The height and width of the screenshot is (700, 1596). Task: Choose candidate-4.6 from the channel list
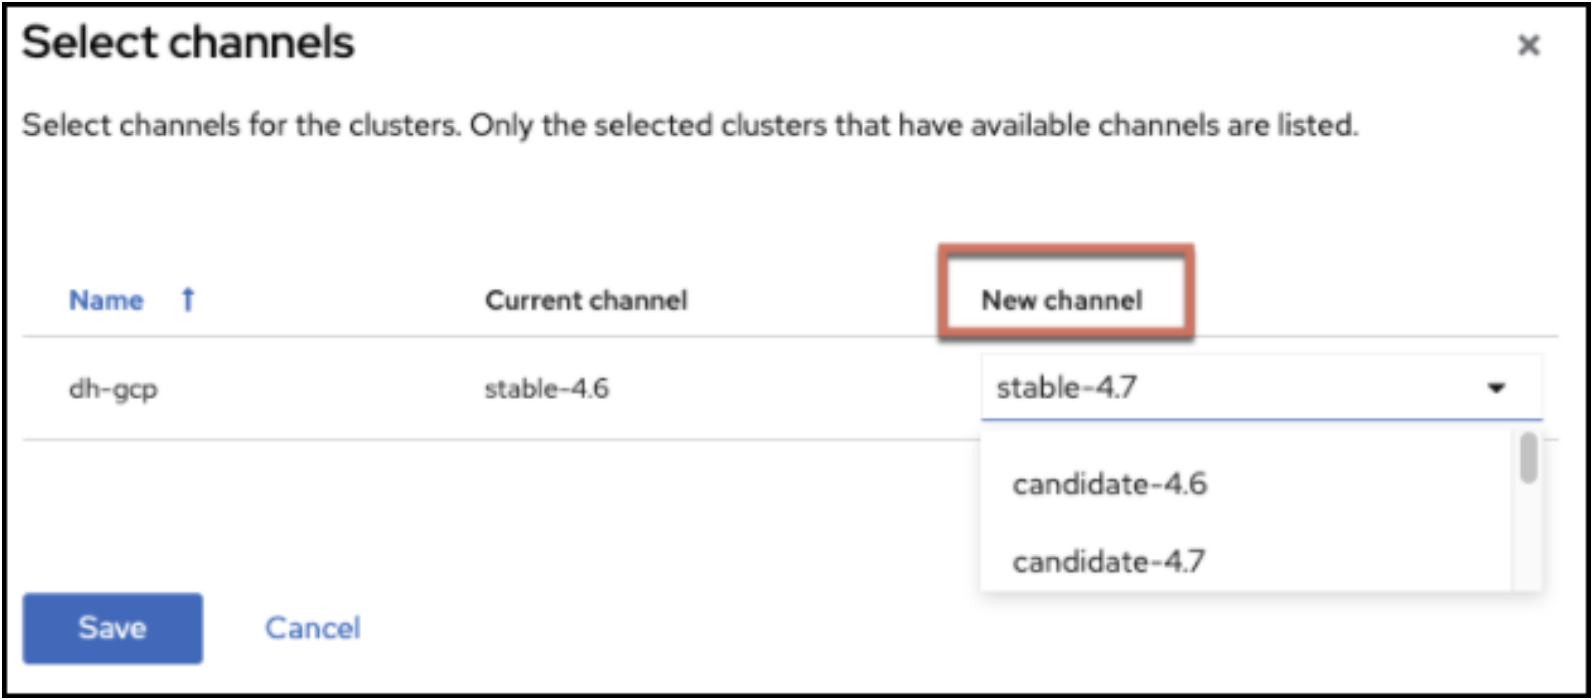point(1109,485)
